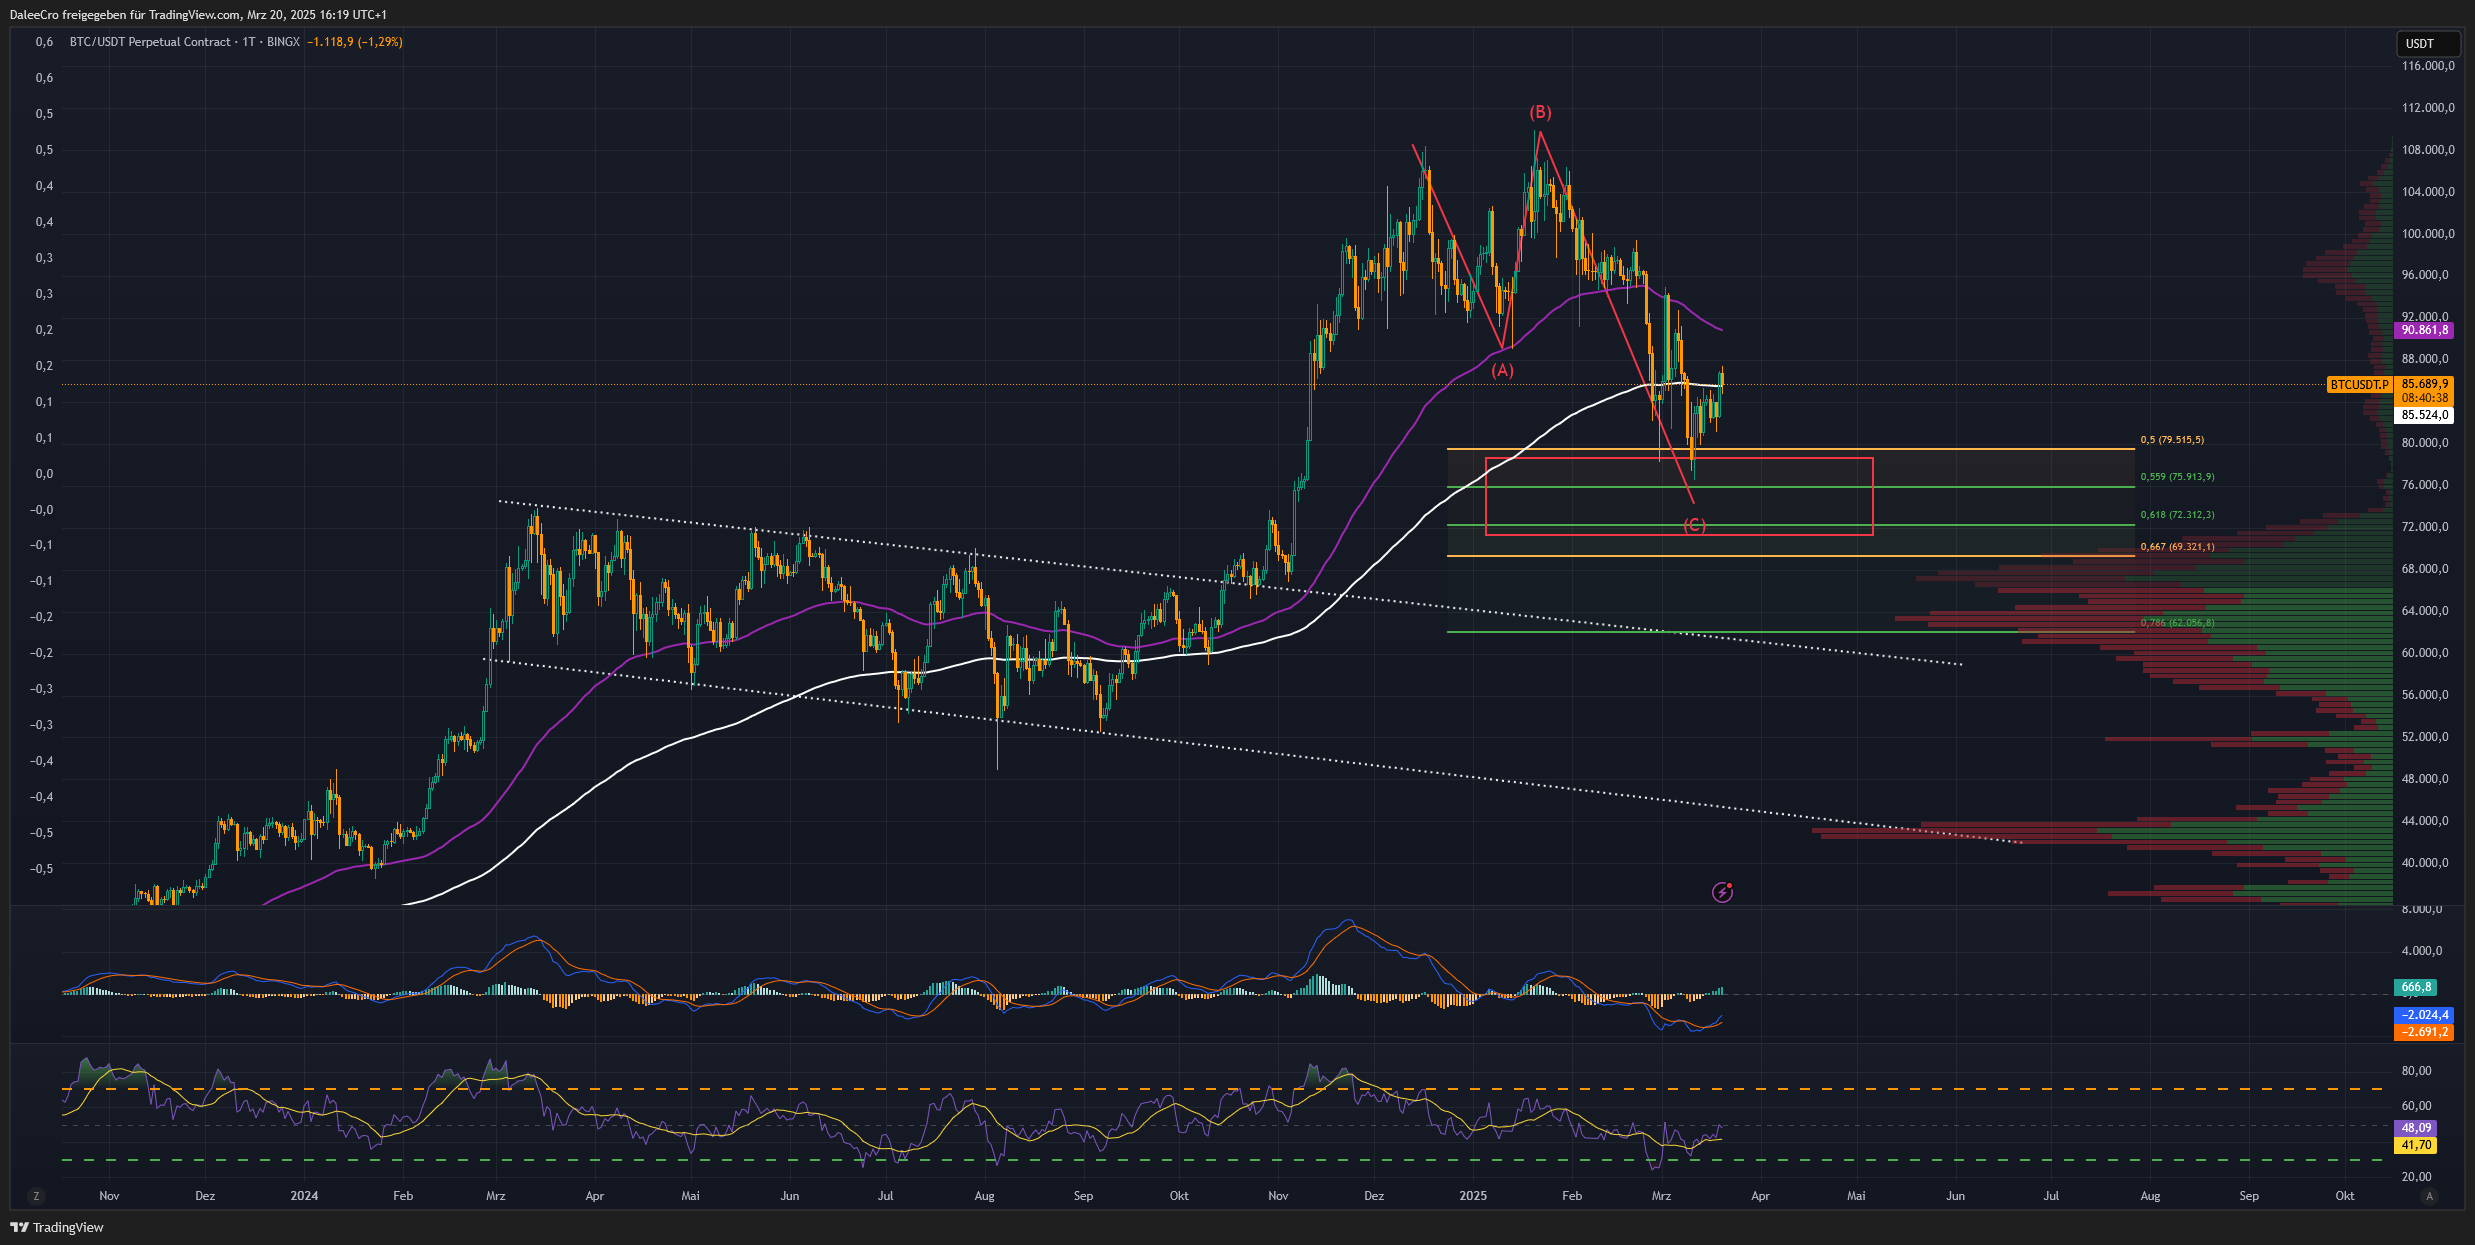Click the orange BTCUSDT.P price tag
This screenshot has width=2475, height=1245.
coord(2360,385)
